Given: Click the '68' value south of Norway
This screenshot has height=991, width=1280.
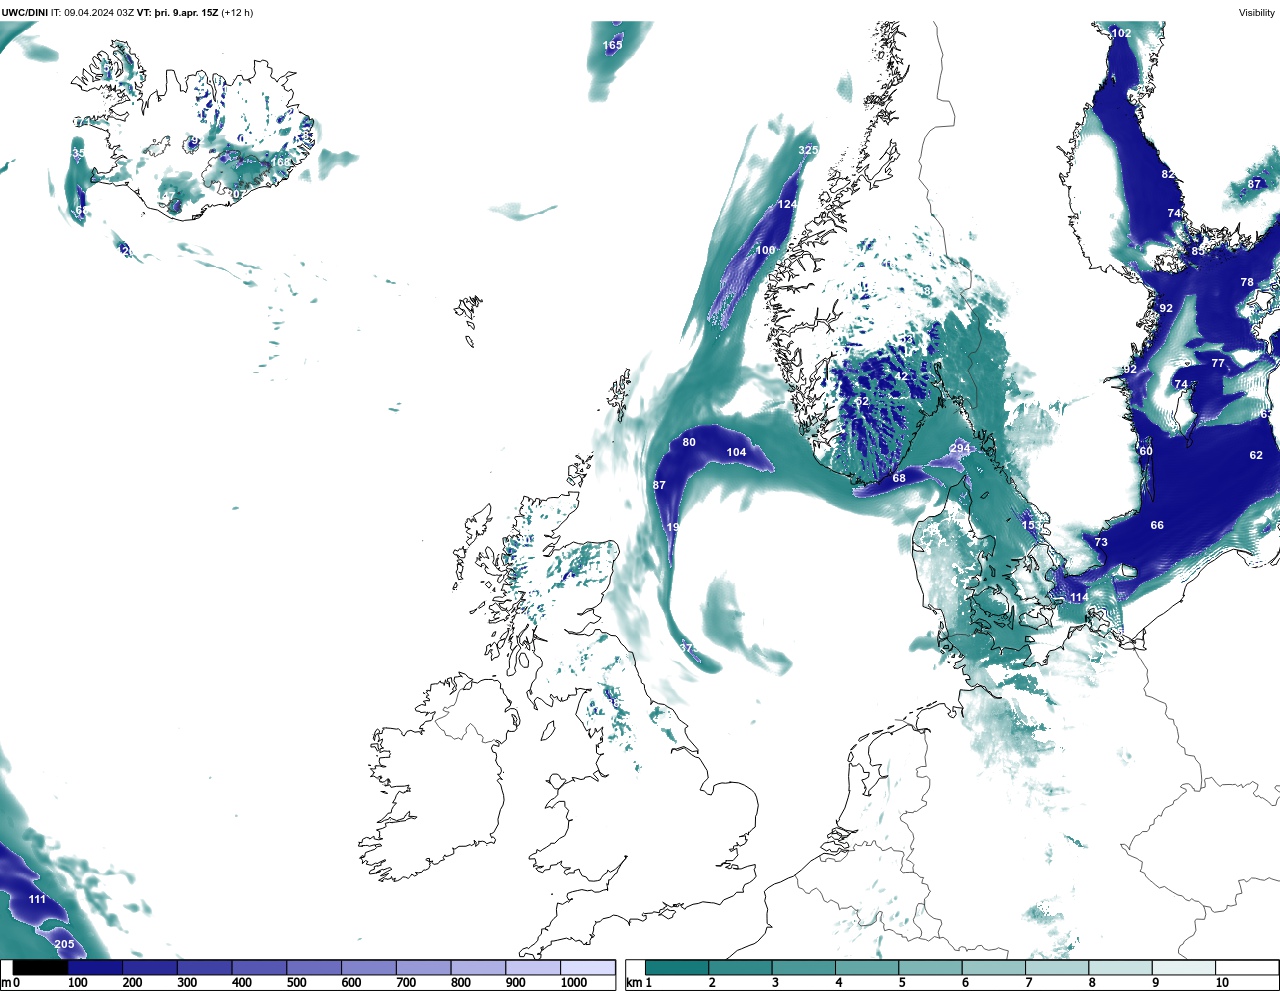Looking at the screenshot, I should (899, 478).
